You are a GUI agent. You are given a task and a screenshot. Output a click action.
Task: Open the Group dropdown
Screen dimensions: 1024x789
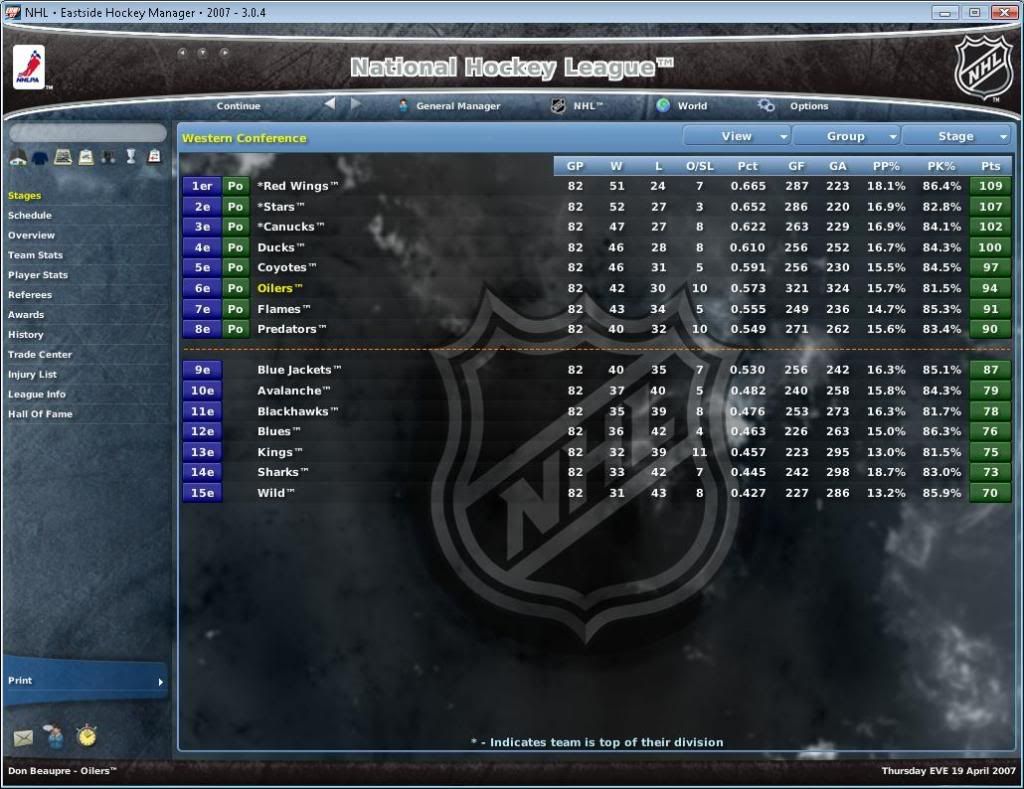tap(846, 137)
